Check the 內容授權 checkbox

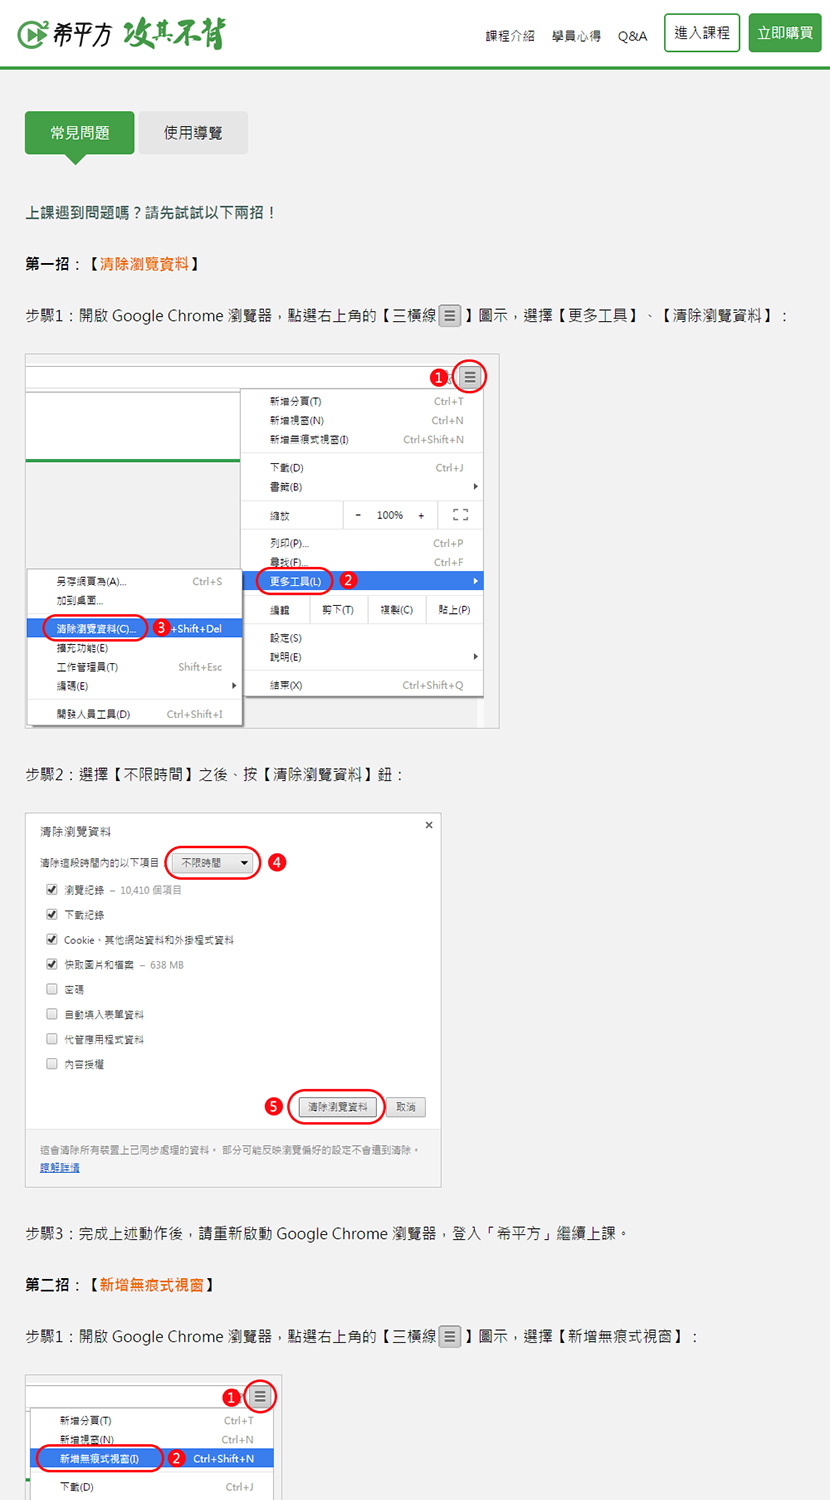point(52,1064)
